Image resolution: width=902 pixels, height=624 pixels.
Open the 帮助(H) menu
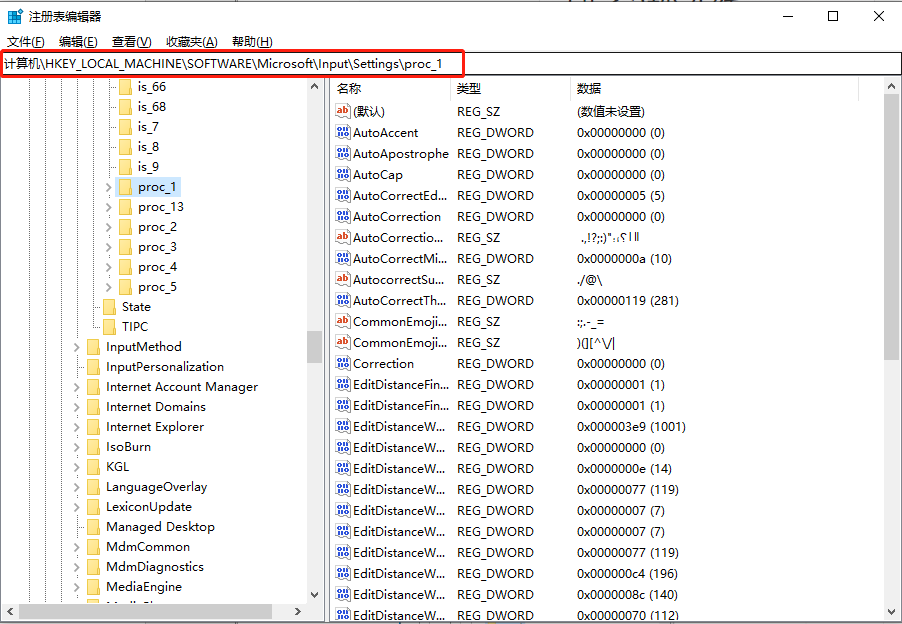click(252, 41)
